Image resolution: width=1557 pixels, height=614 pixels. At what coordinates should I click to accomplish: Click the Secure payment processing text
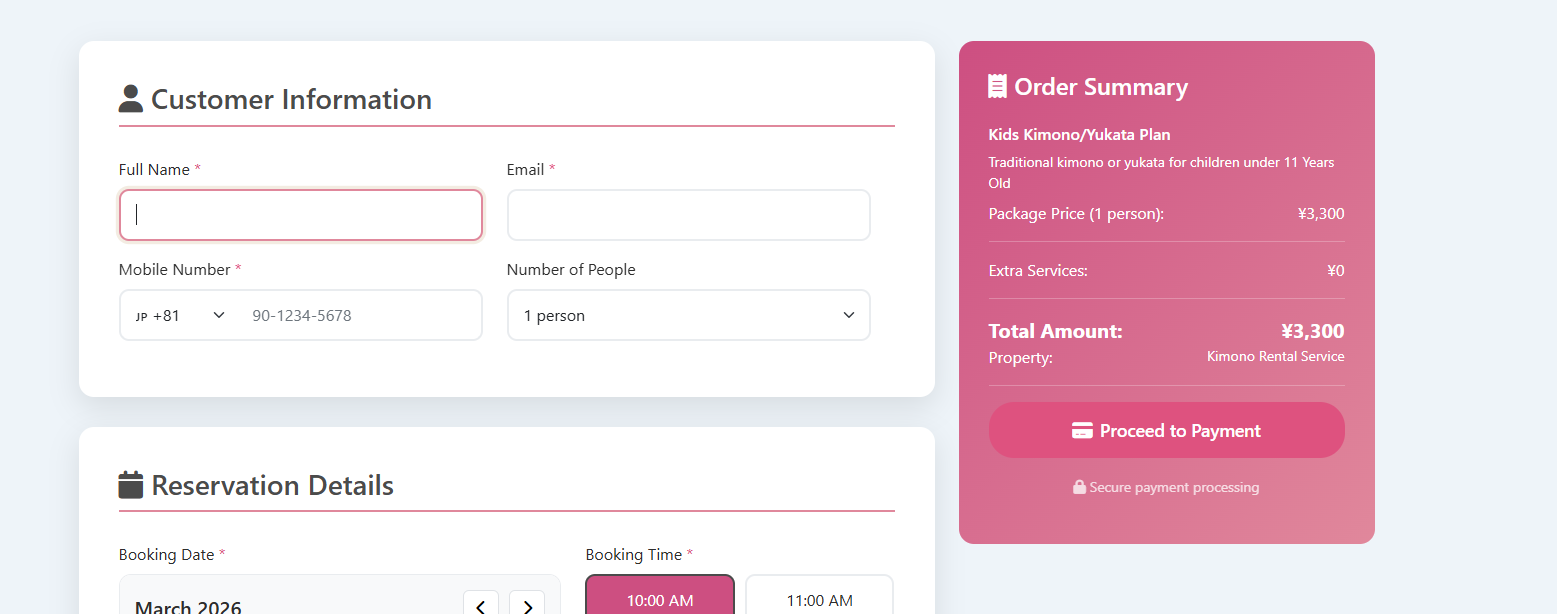[1173, 487]
